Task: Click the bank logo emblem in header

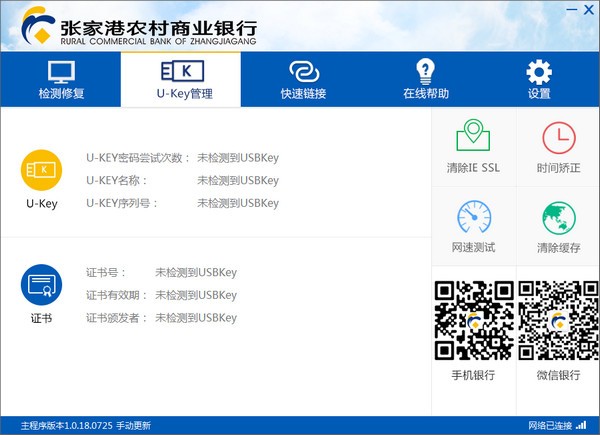Action: [x=38, y=25]
